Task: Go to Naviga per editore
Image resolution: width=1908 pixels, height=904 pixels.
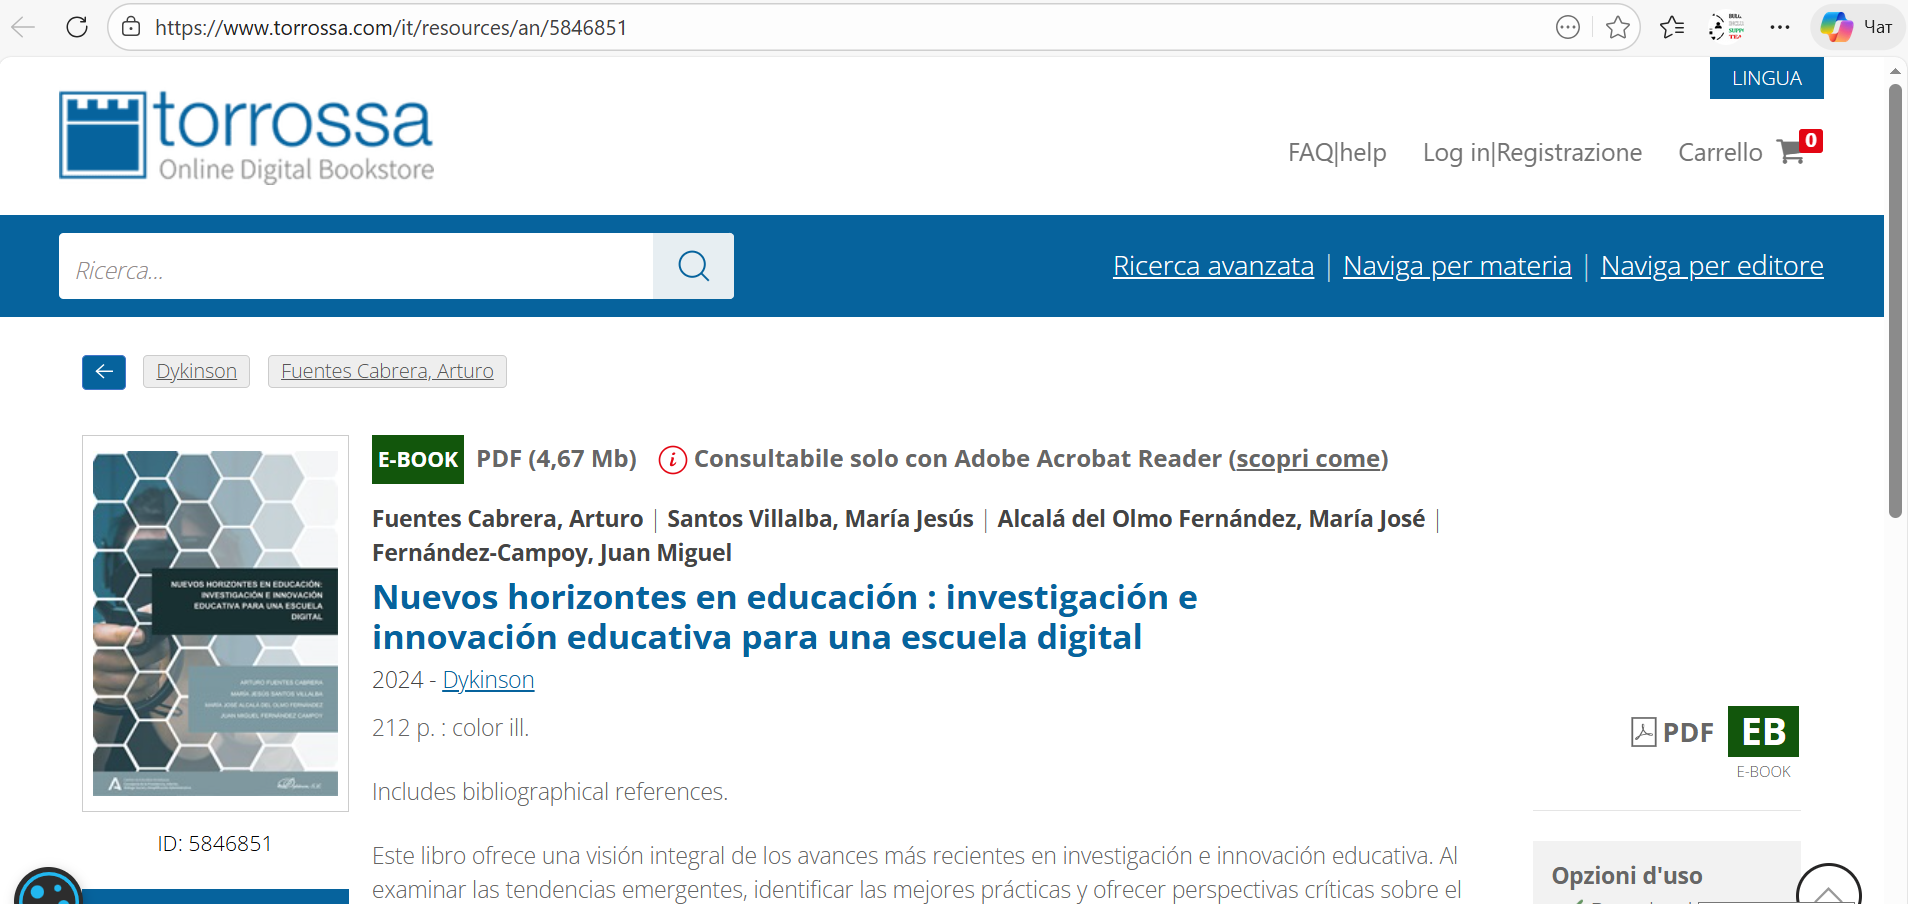Action: [1711, 266]
